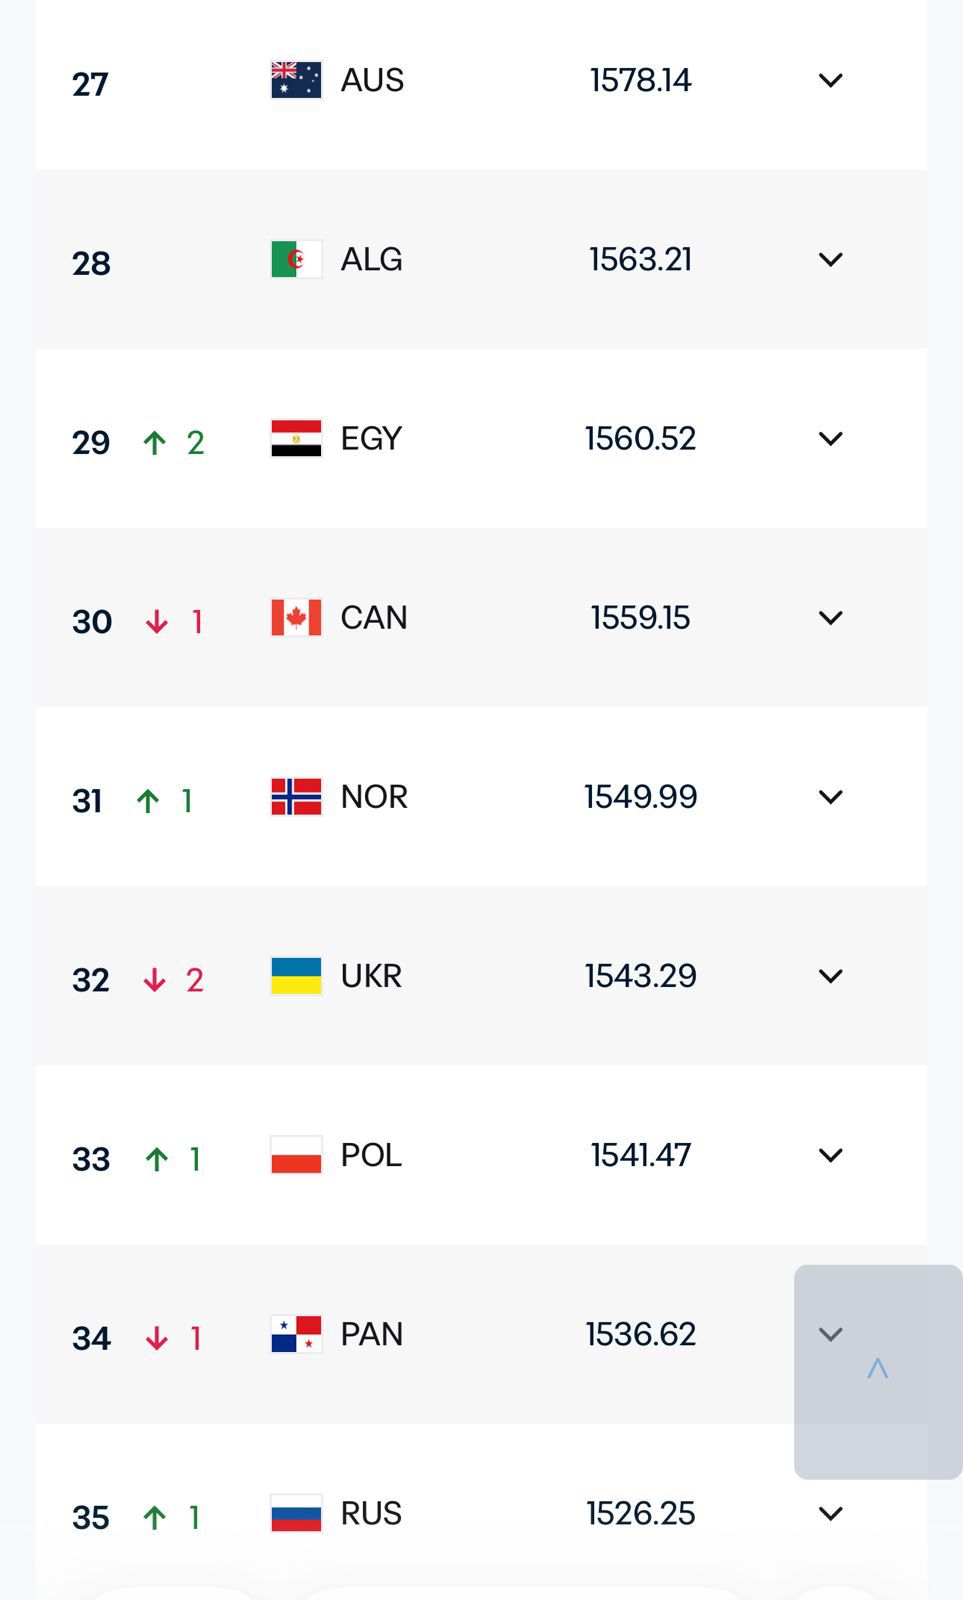Screen dimensions: 963x1600
Task: Show details for POL row
Action: click(x=830, y=1155)
